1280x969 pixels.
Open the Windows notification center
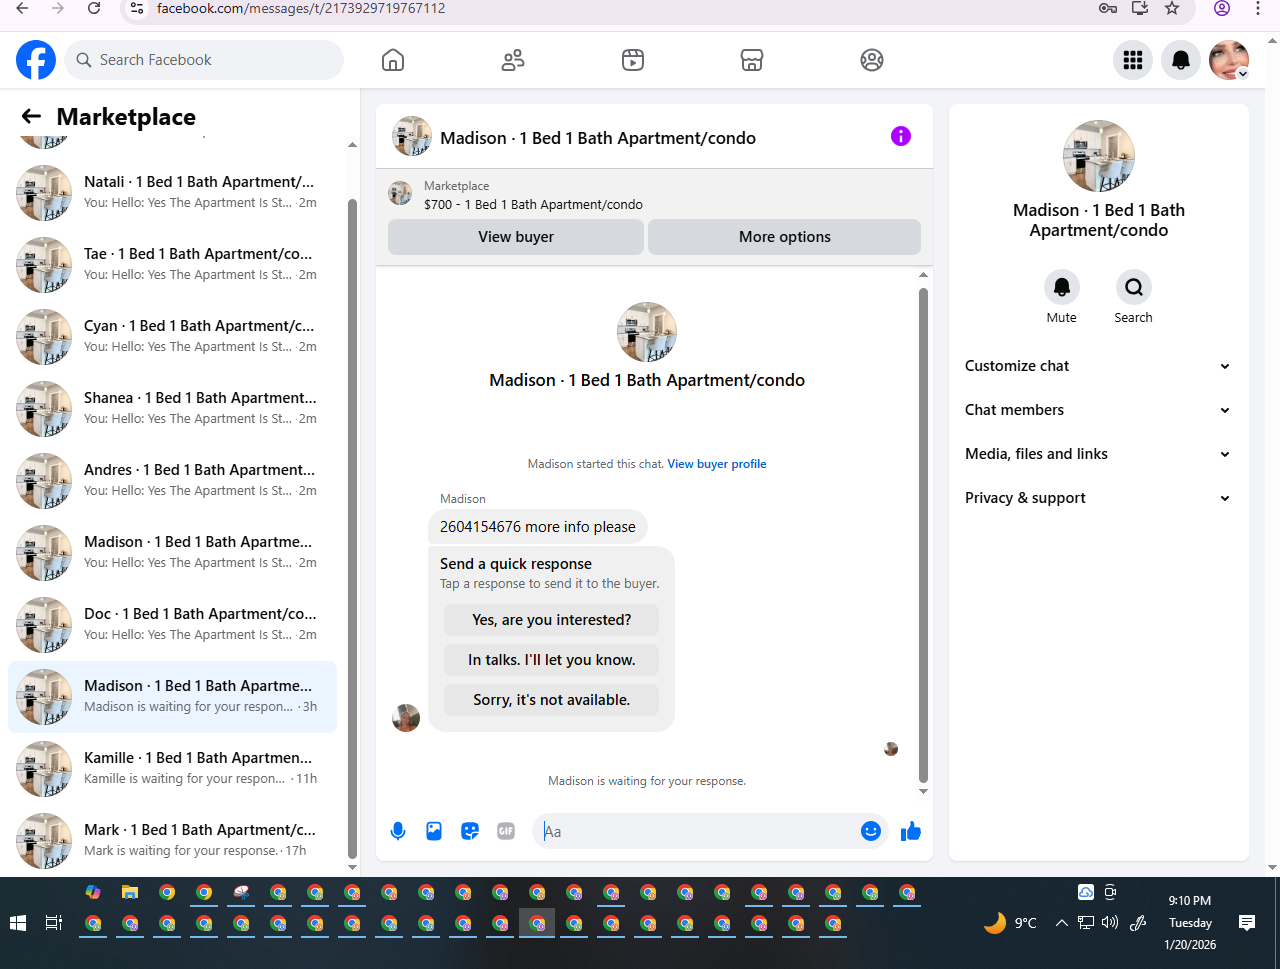click(1247, 923)
